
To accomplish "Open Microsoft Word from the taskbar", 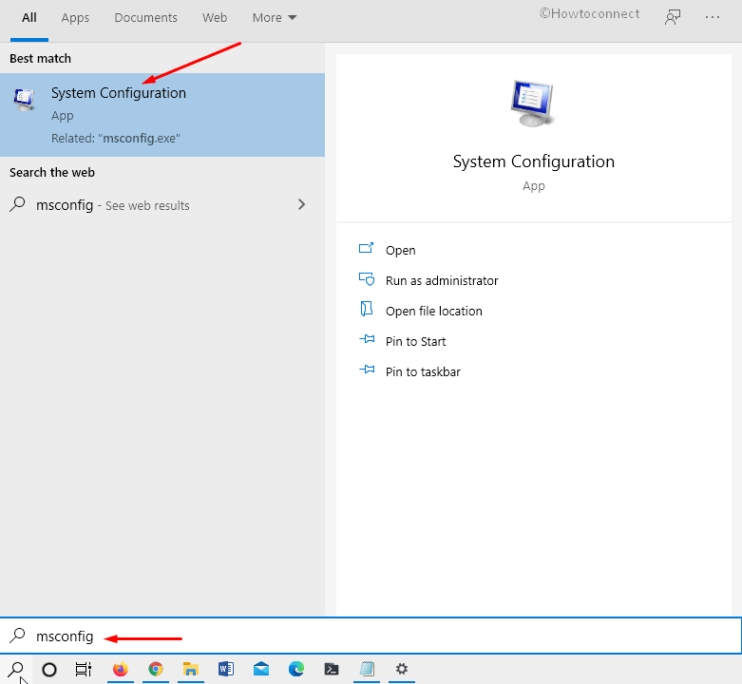I will point(226,669).
